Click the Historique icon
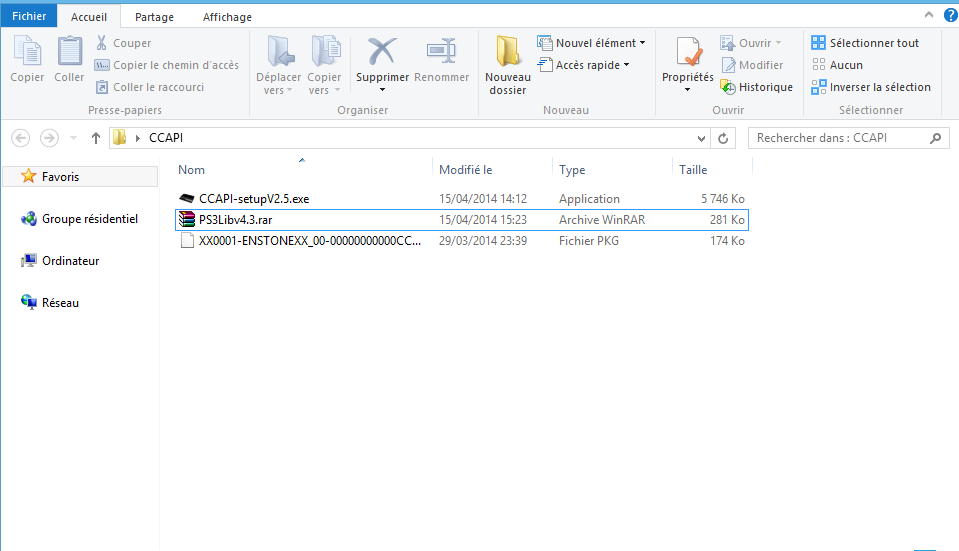 coord(728,87)
